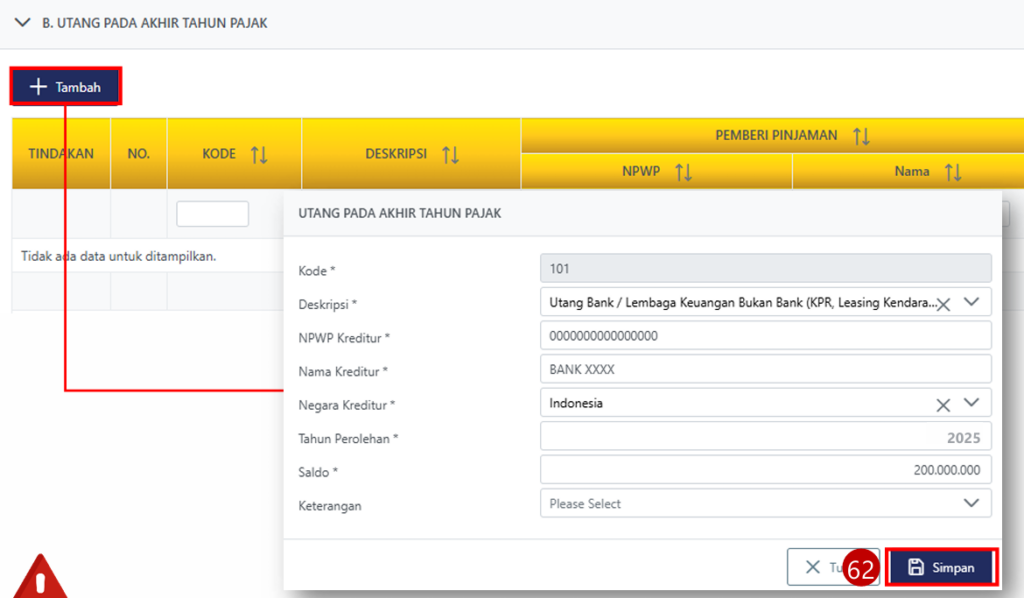1024x598 pixels.
Task: Click the Tambah add button
Action: tap(66, 87)
